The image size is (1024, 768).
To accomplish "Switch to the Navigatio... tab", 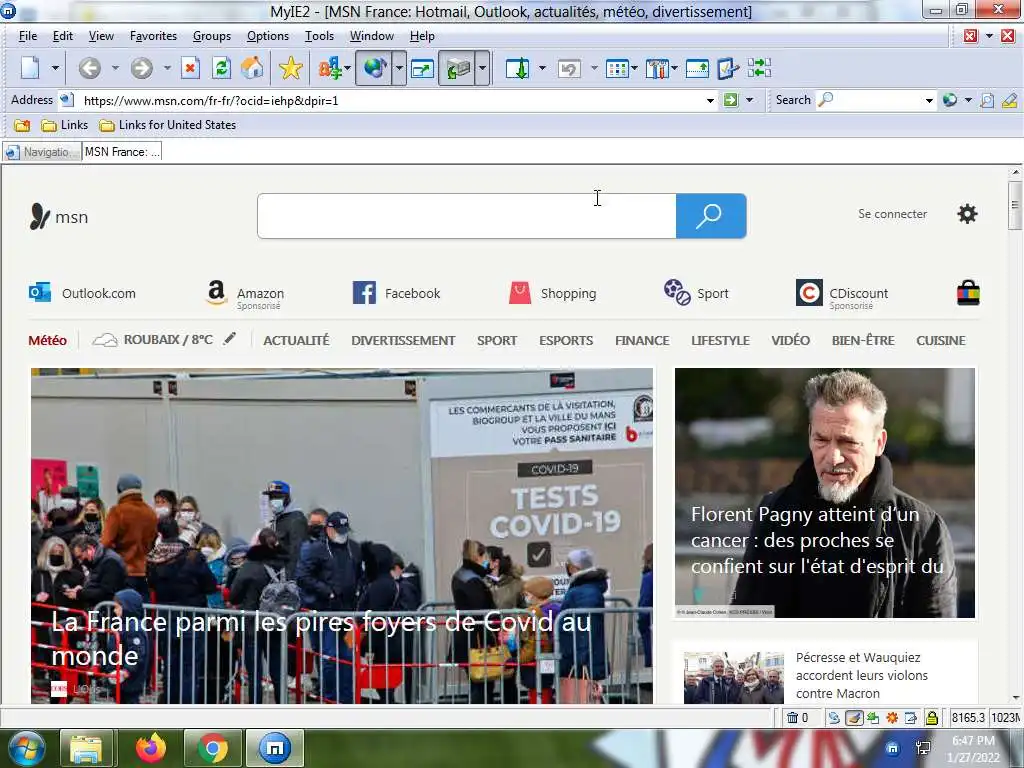I will point(42,152).
